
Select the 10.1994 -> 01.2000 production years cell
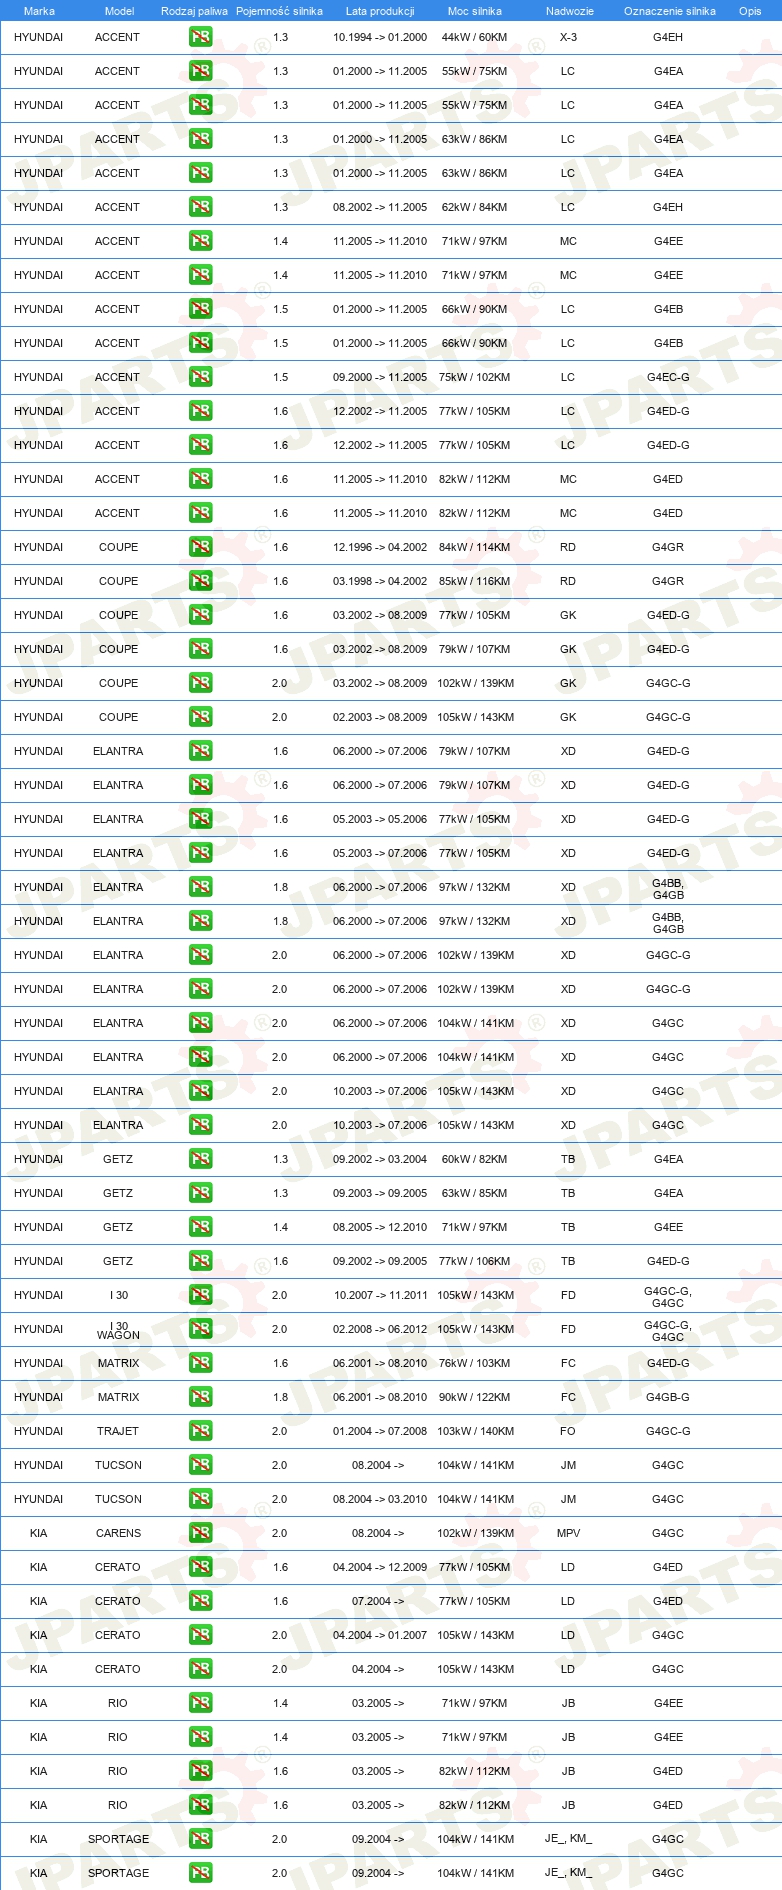tap(380, 37)
